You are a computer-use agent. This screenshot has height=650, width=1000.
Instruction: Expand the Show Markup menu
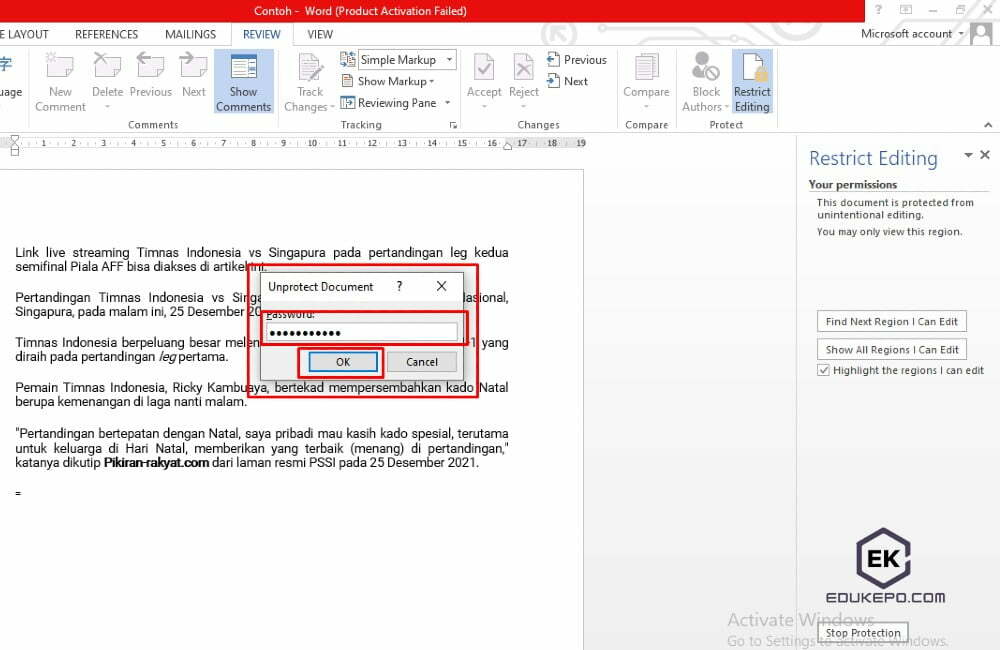393,81
